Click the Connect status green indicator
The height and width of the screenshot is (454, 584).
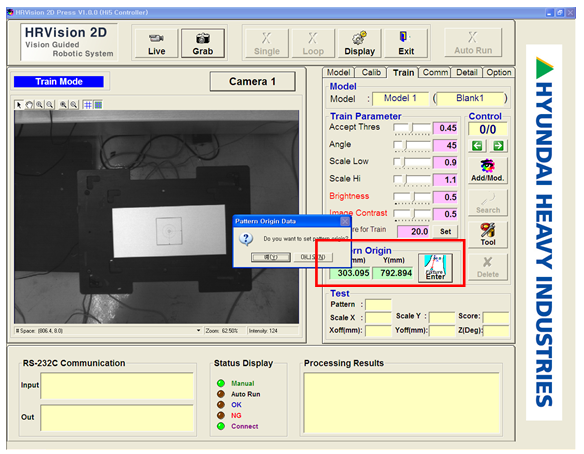click(x=221, y=426)
